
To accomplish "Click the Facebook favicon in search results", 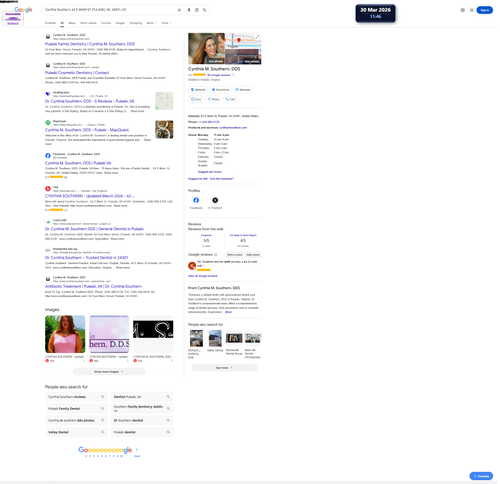I will click(x=48, y=155).
